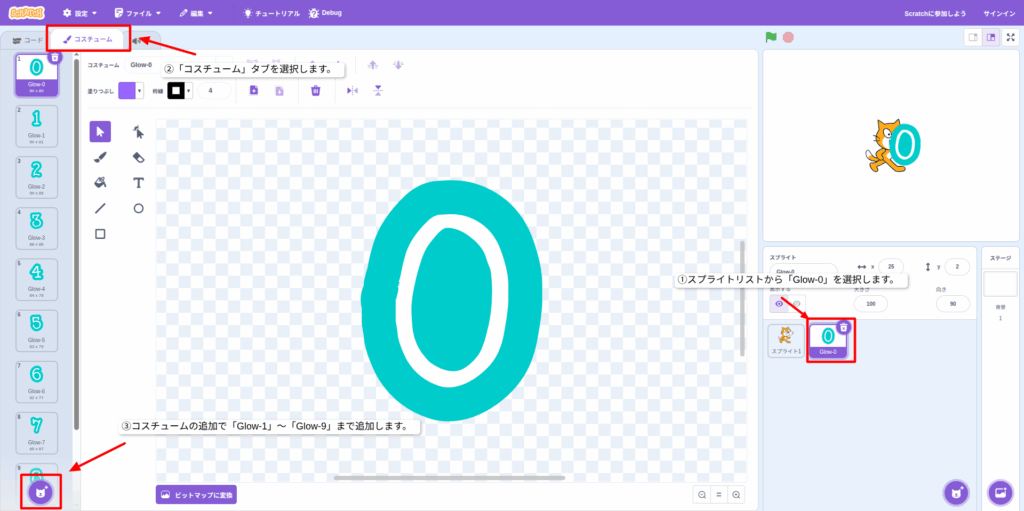
Task: Toggle sprite visibility with the eye icon
Action: [780, 303]
